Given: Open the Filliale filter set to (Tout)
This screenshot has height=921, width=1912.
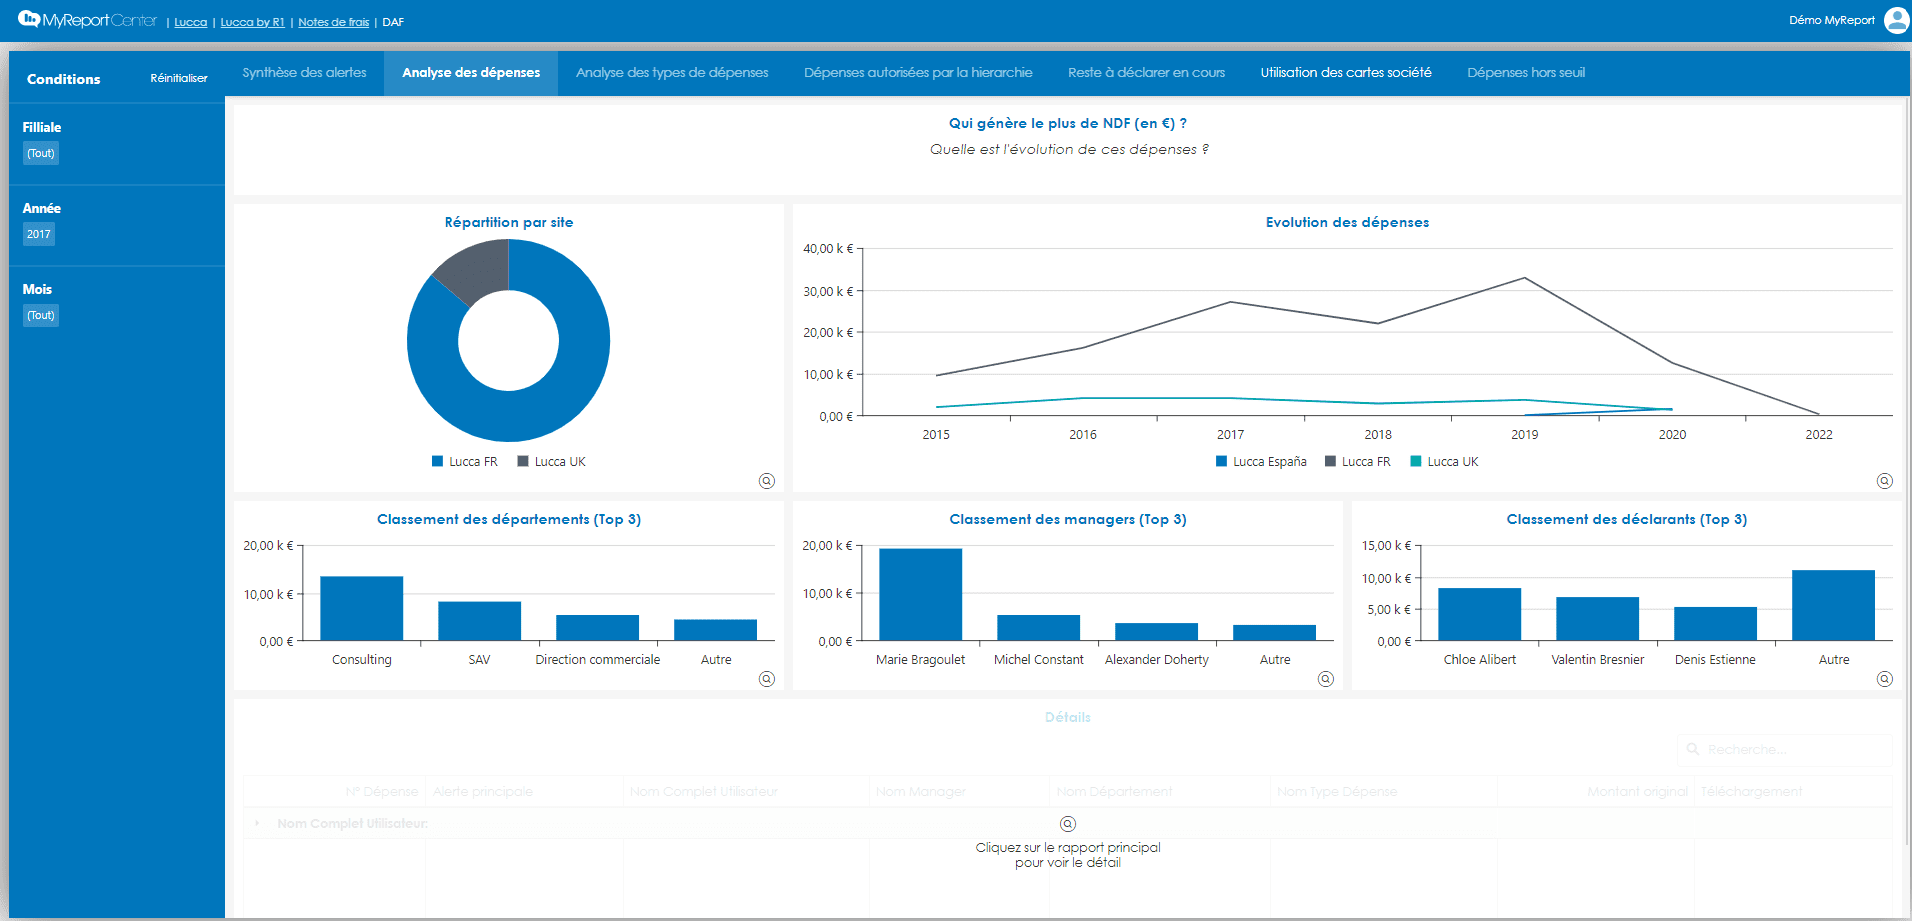Looking at the screenshot, I should click(41, 153).
